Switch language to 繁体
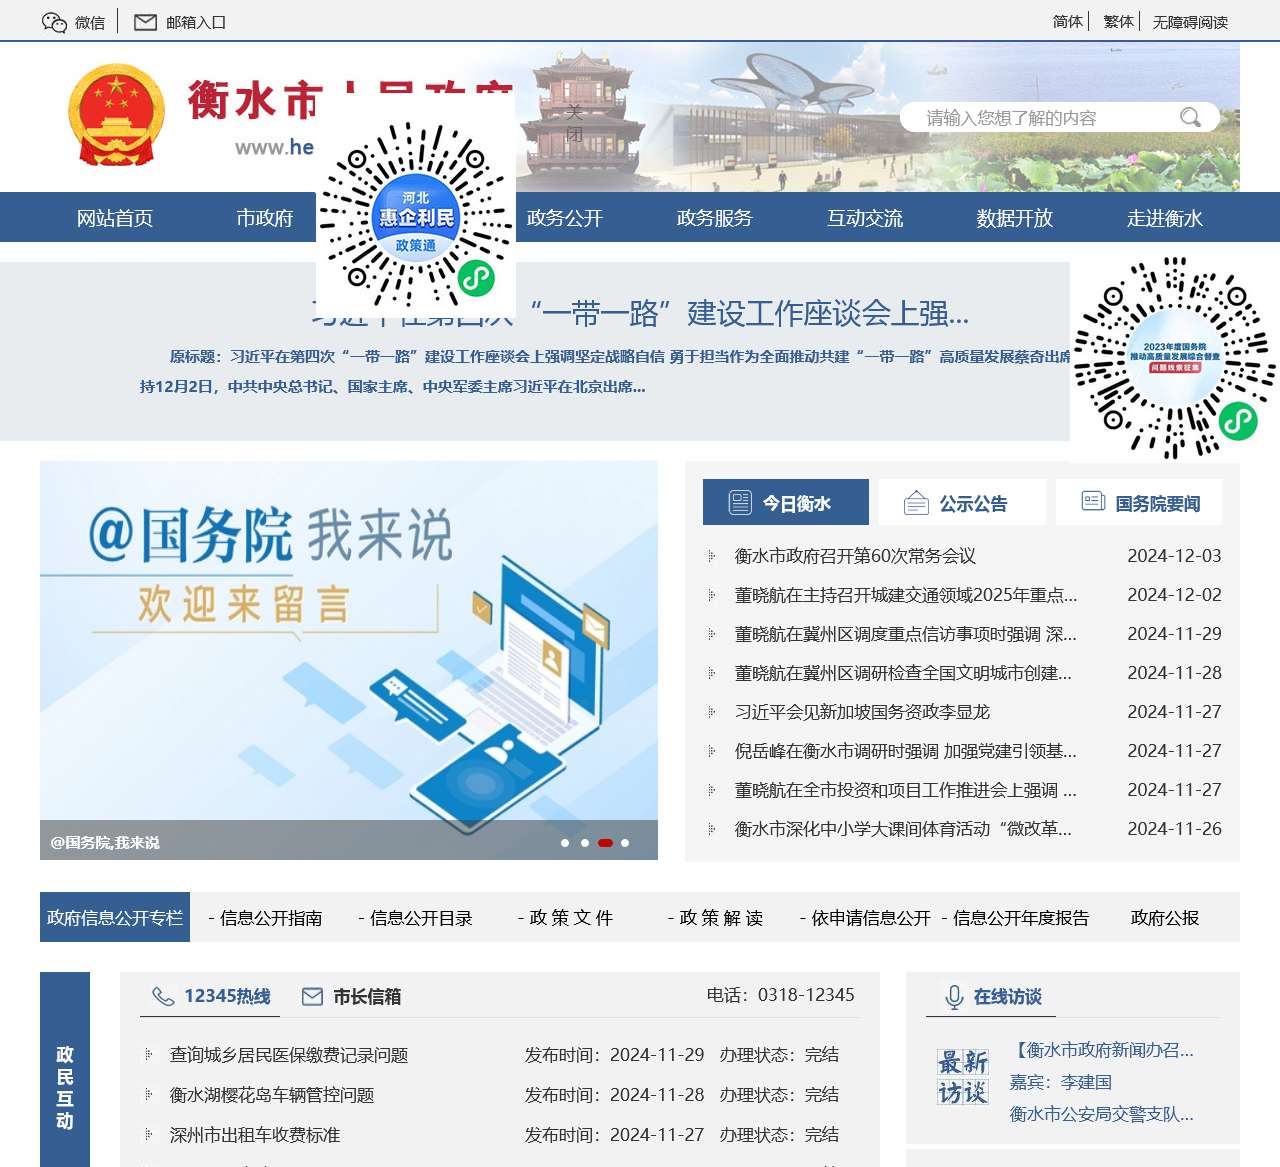The image size is (1280, 1167). tap(1119, 22)
